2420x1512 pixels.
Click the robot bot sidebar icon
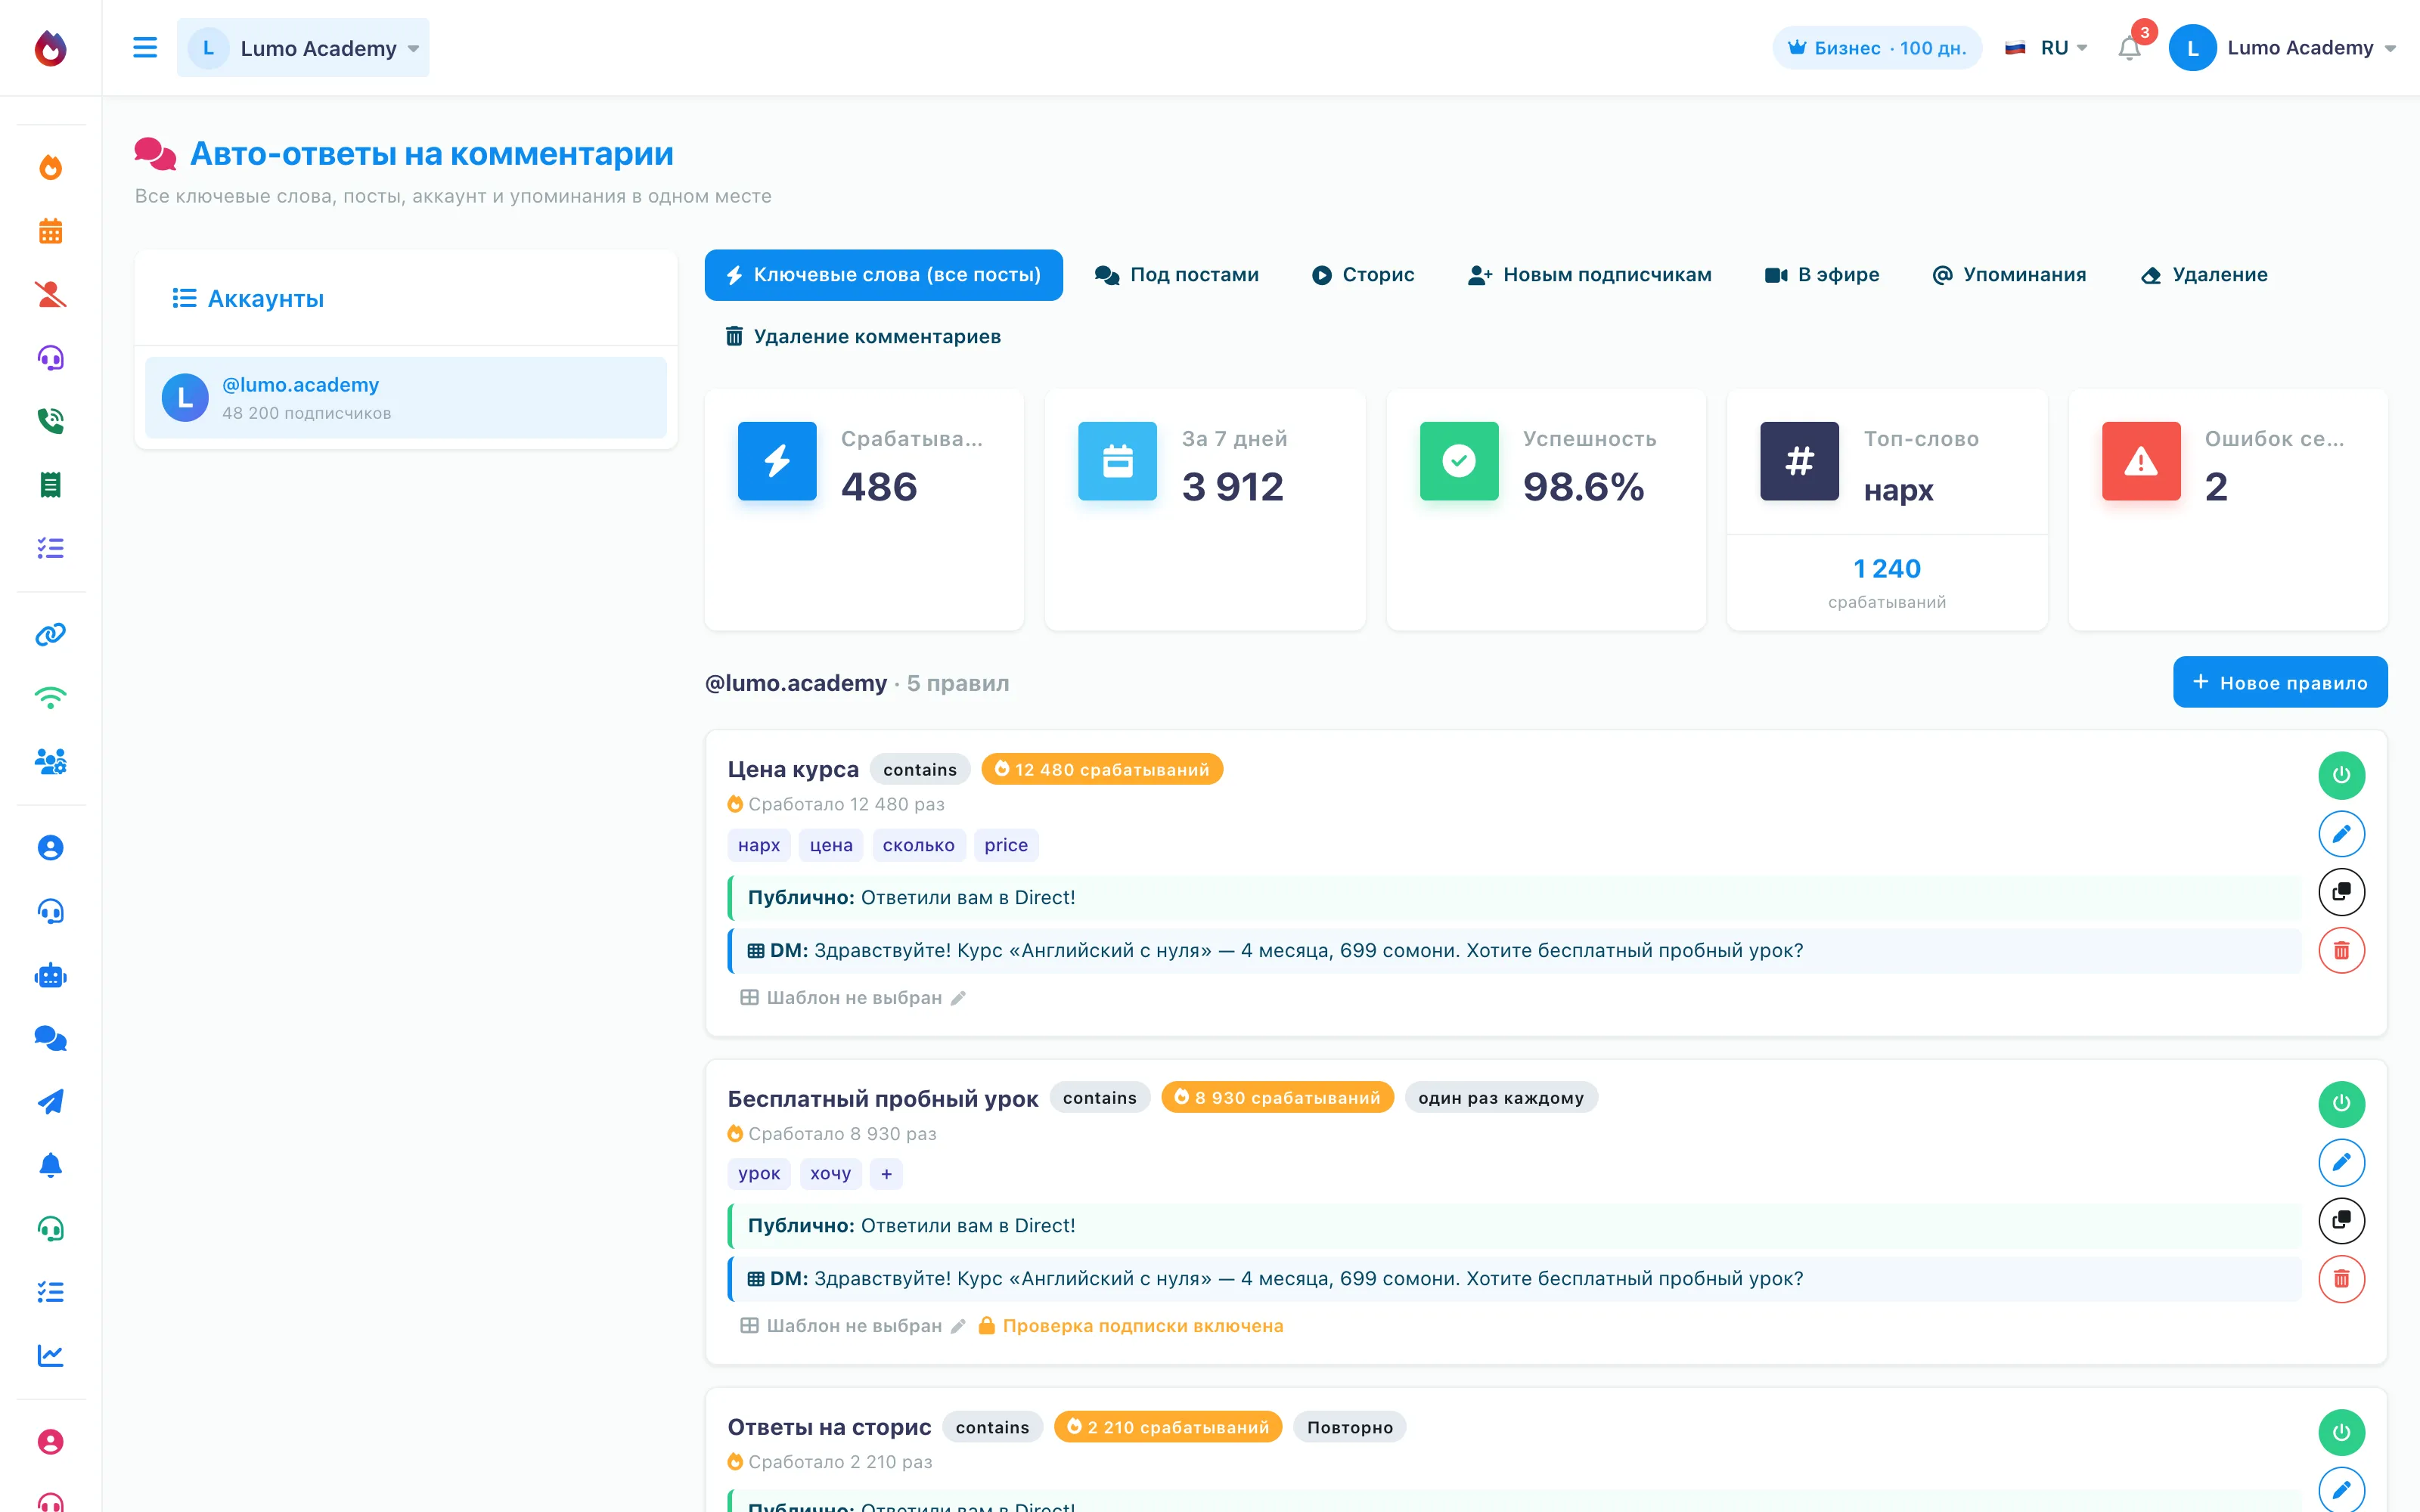coord(51,975)
